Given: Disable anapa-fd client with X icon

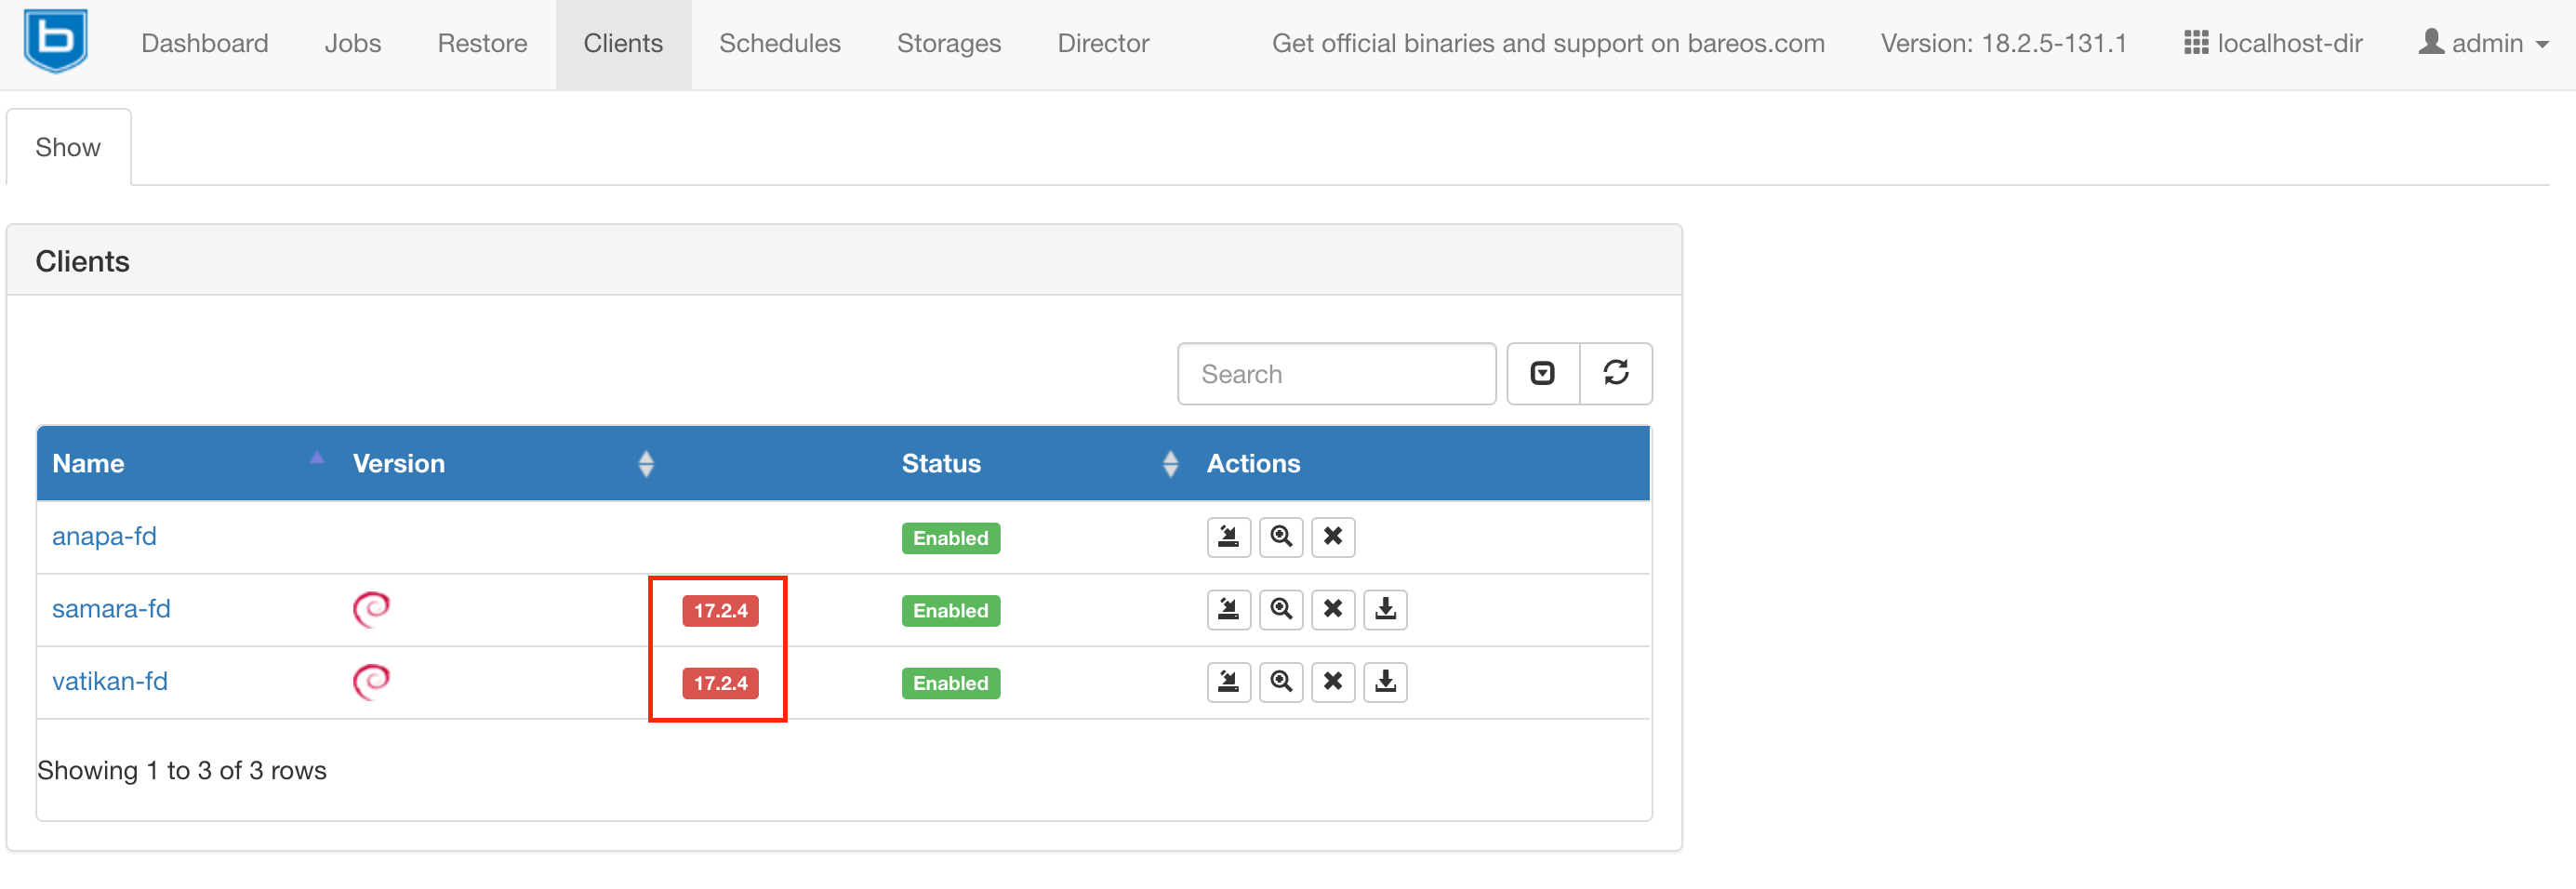Looking at the screenshot, I should coord(1332,537).
